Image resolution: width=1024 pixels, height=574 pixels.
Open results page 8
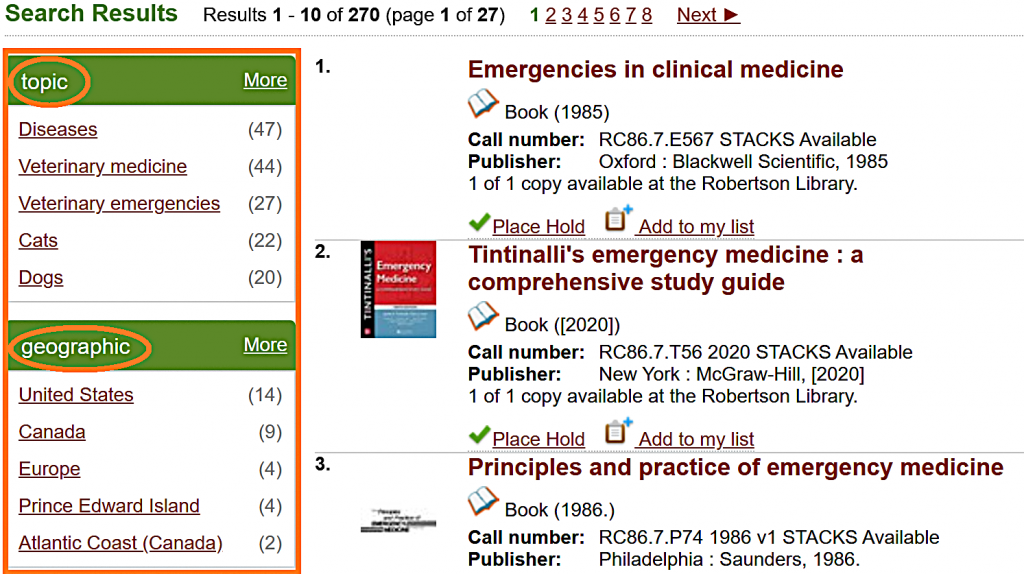coord(647,15)
